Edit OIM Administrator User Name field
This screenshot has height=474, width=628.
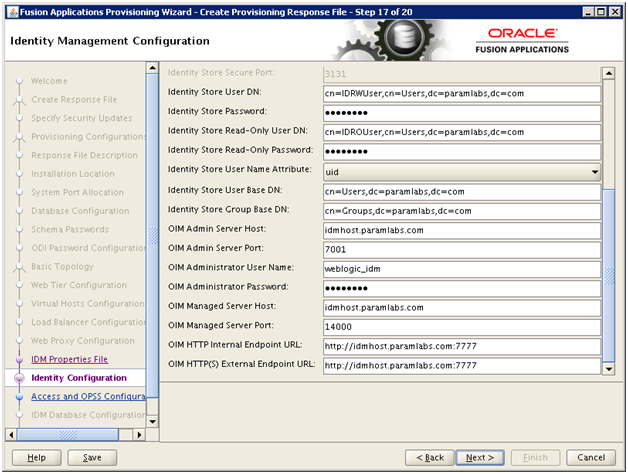462,269
